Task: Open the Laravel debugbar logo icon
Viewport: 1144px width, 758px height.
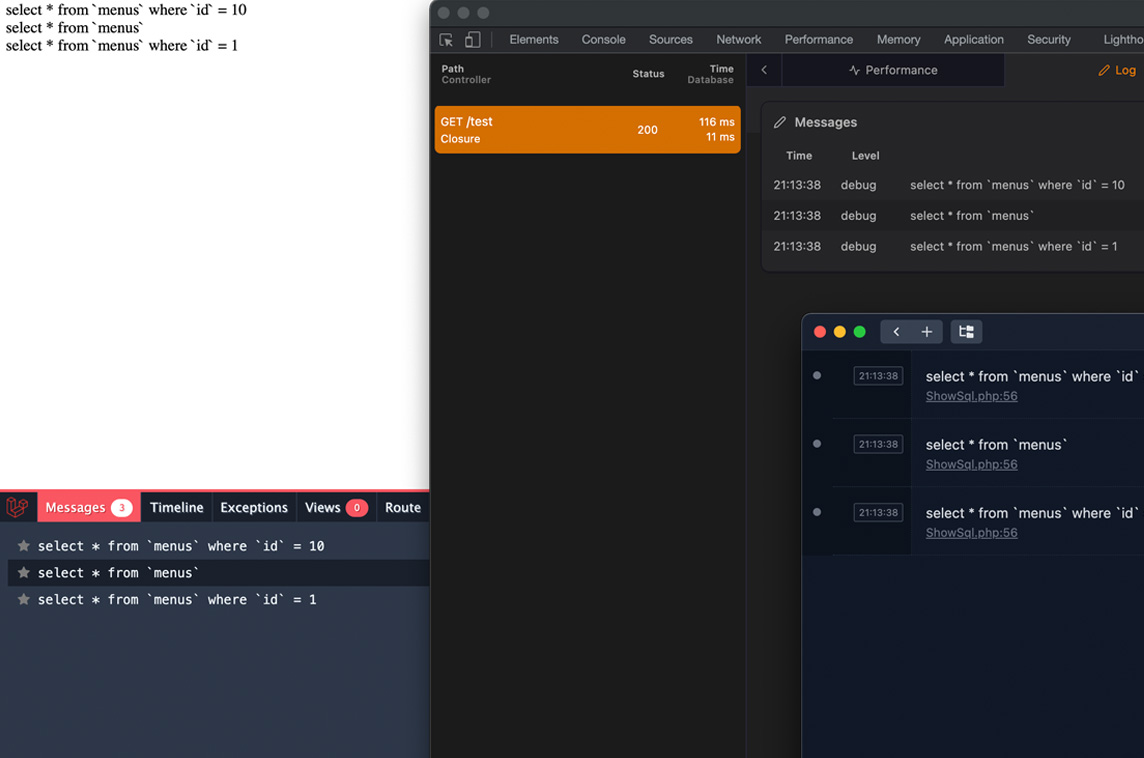Action: (18, 507)
